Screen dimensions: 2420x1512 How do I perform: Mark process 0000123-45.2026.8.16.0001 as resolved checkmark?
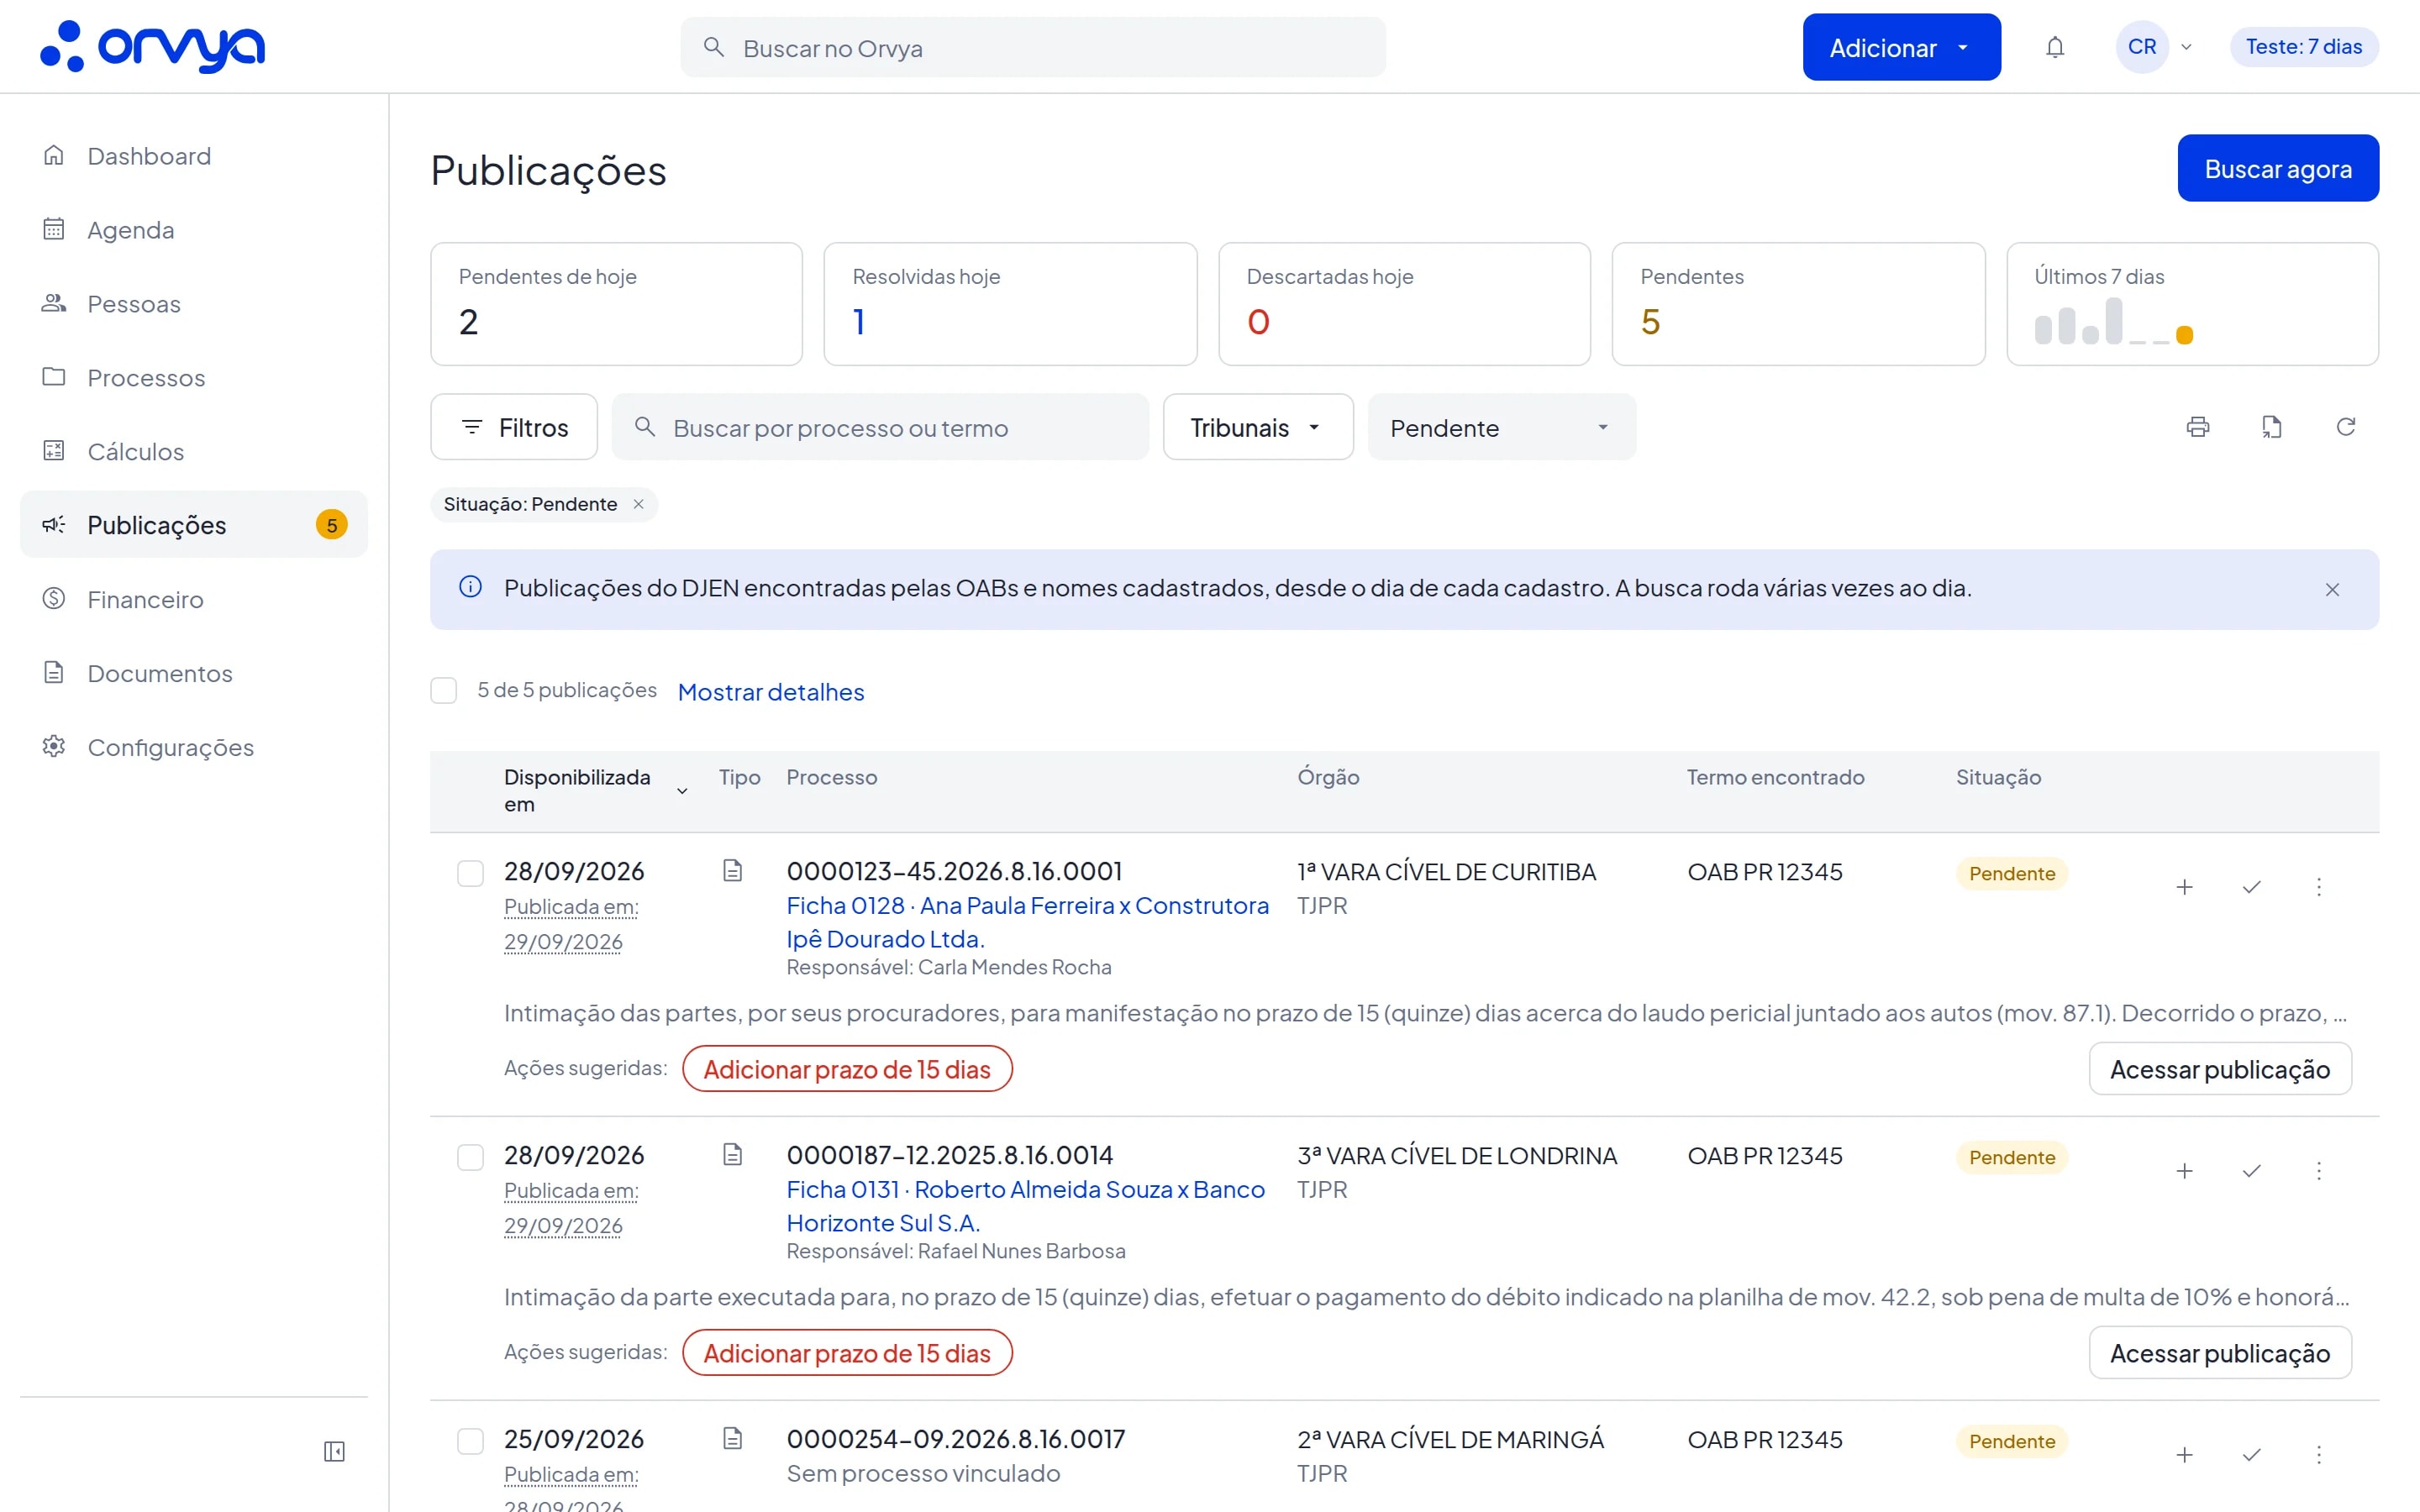point(2252,887)
